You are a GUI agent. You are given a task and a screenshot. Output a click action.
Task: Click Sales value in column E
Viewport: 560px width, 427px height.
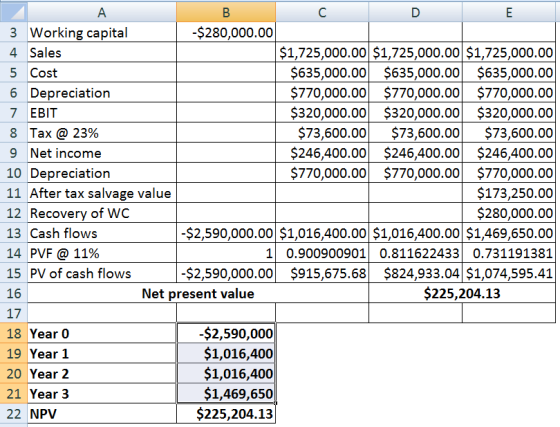pos(509,52)
